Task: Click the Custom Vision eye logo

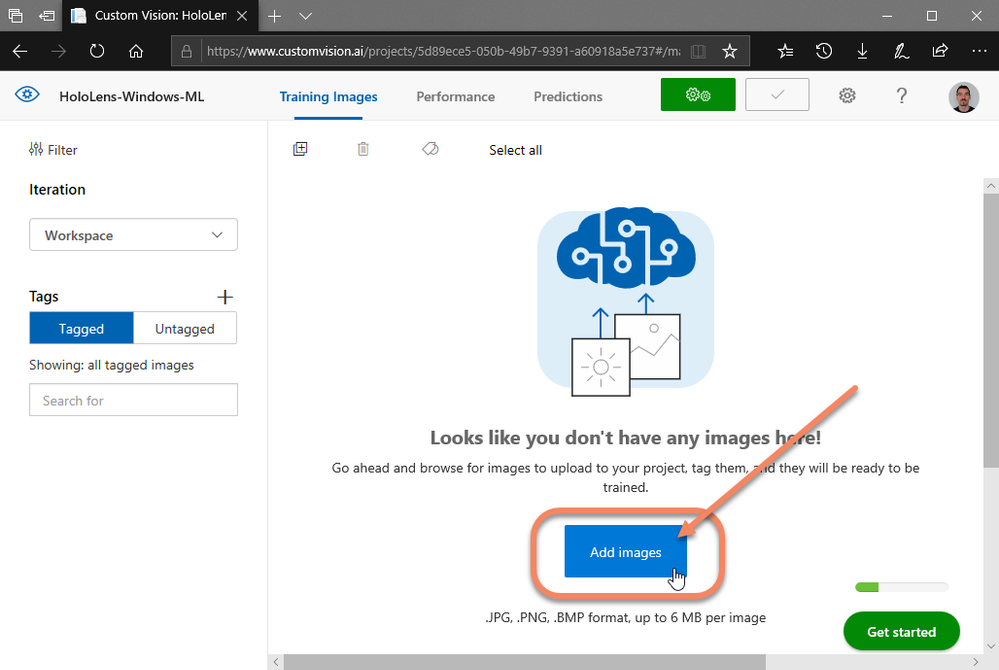Action: pos(27,95)
